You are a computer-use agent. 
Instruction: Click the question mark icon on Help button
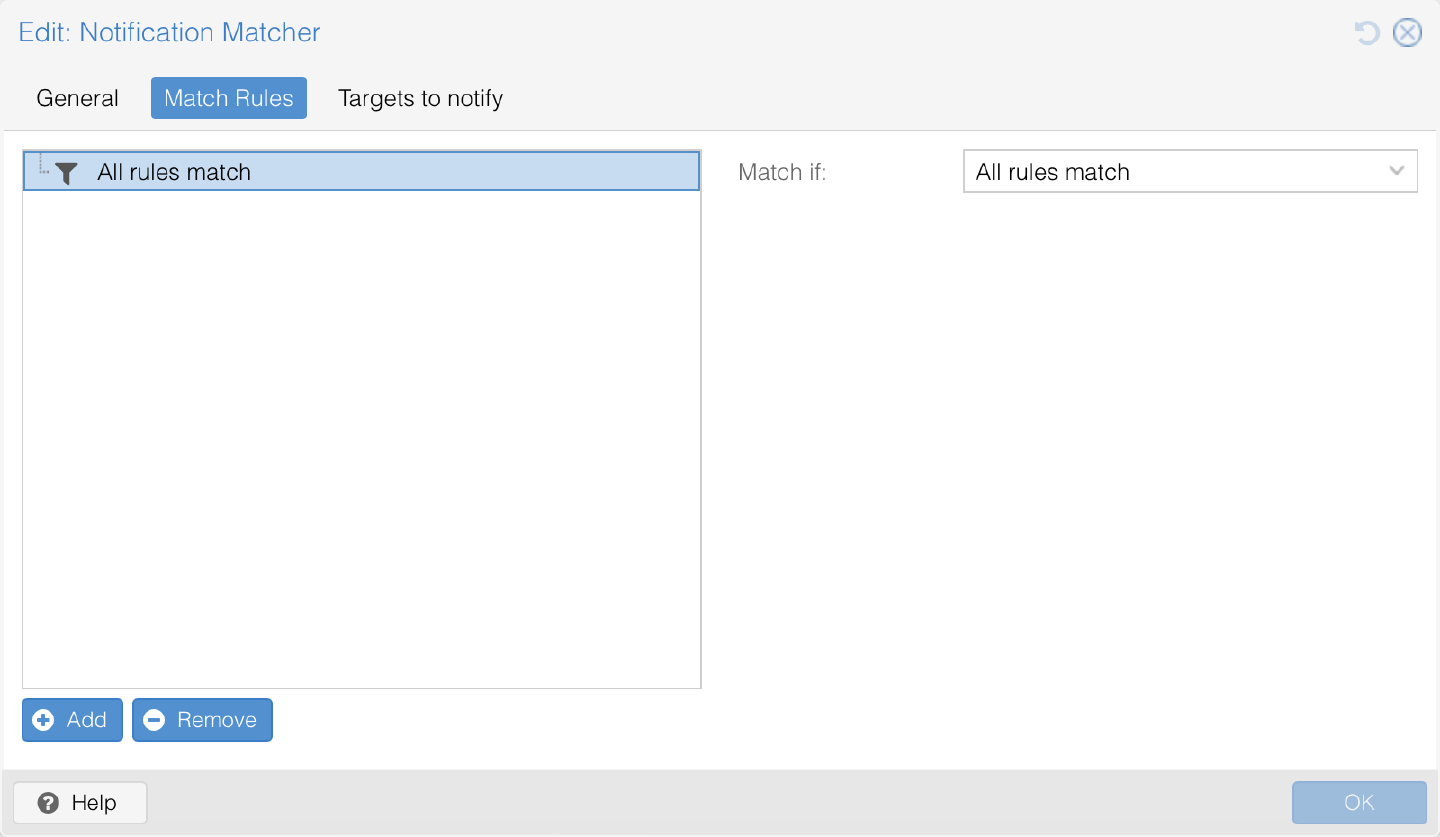(48, 802)
